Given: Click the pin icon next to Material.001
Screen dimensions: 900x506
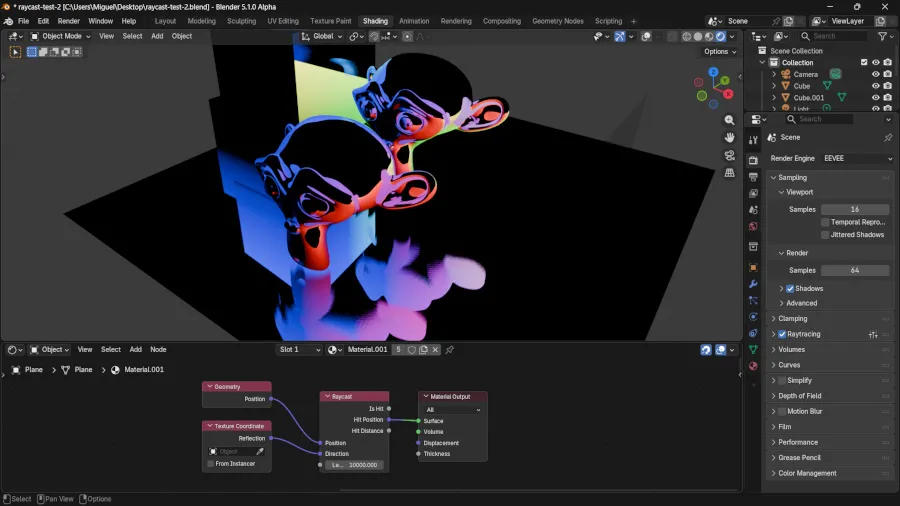Looking at the screenshot, I should 450,350.
